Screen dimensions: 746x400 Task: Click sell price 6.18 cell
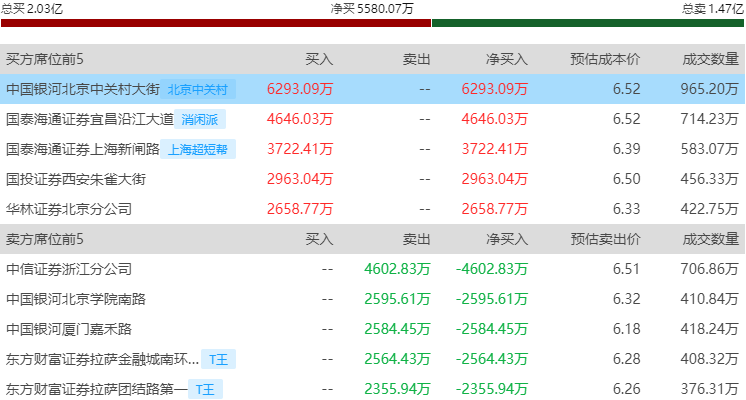[x=627, y=329]
